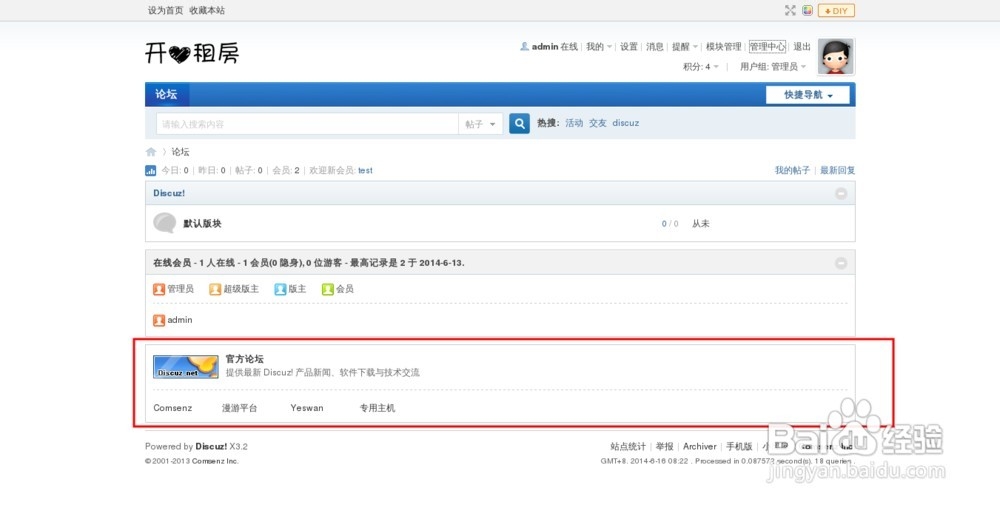Click the orange DIY button
The image size is (1000, 505).
[x=836, y=10]
